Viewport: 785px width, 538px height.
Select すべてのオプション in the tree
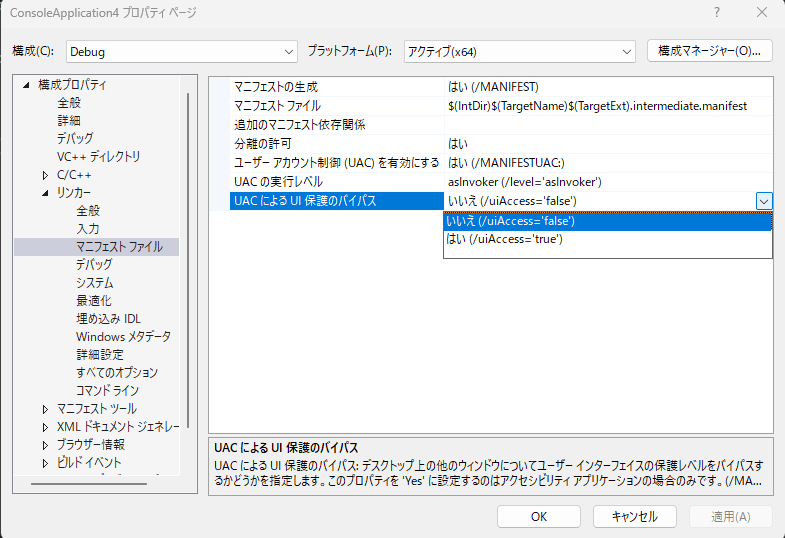pos(117,373)
